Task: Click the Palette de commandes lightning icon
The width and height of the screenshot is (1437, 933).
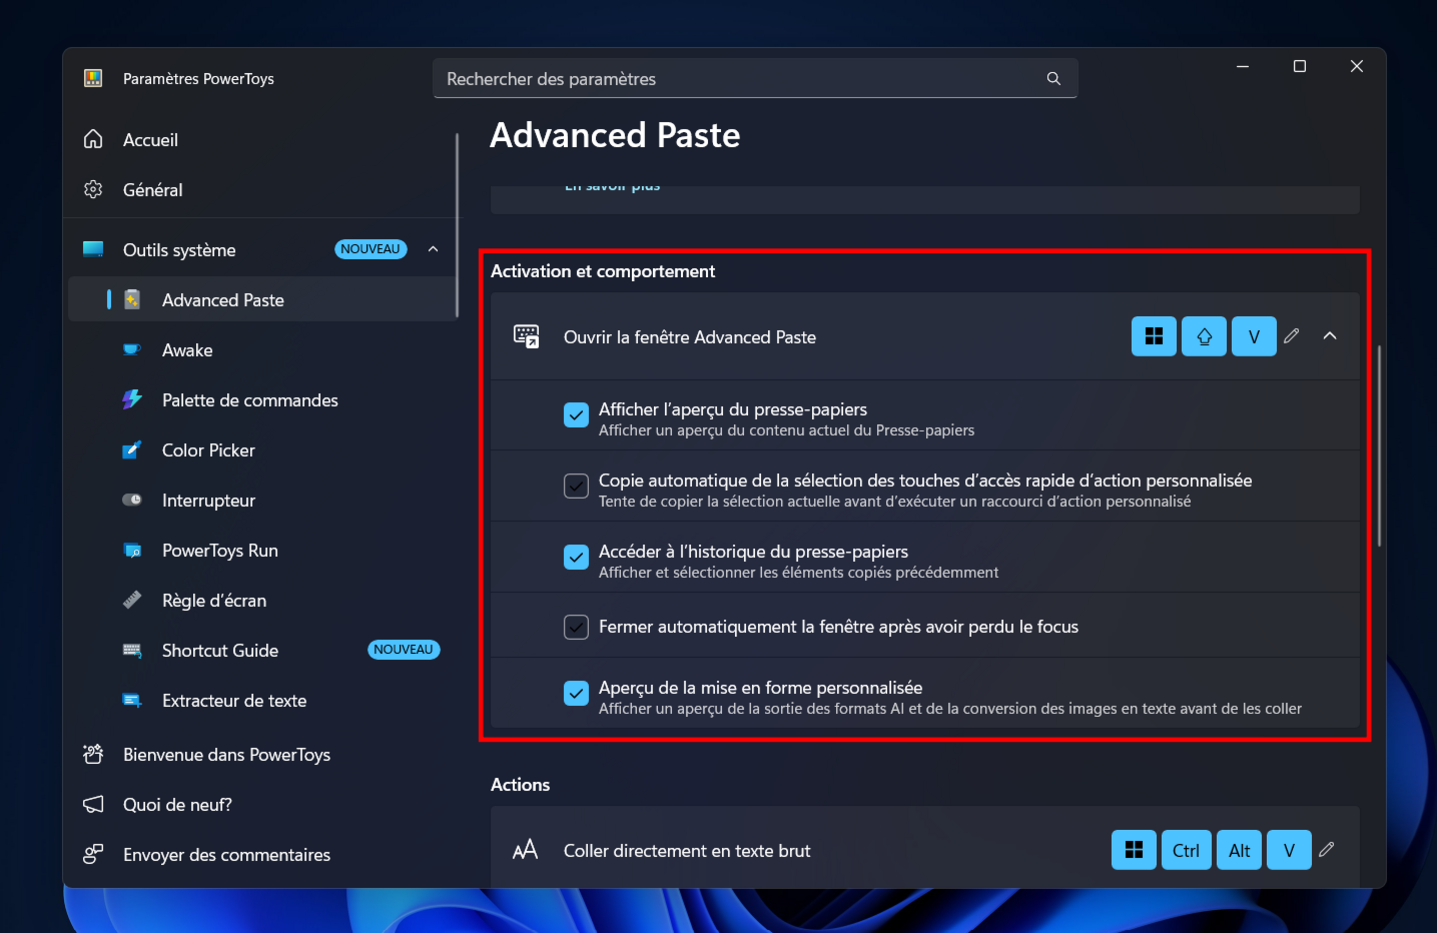Action: coord(132,399)
